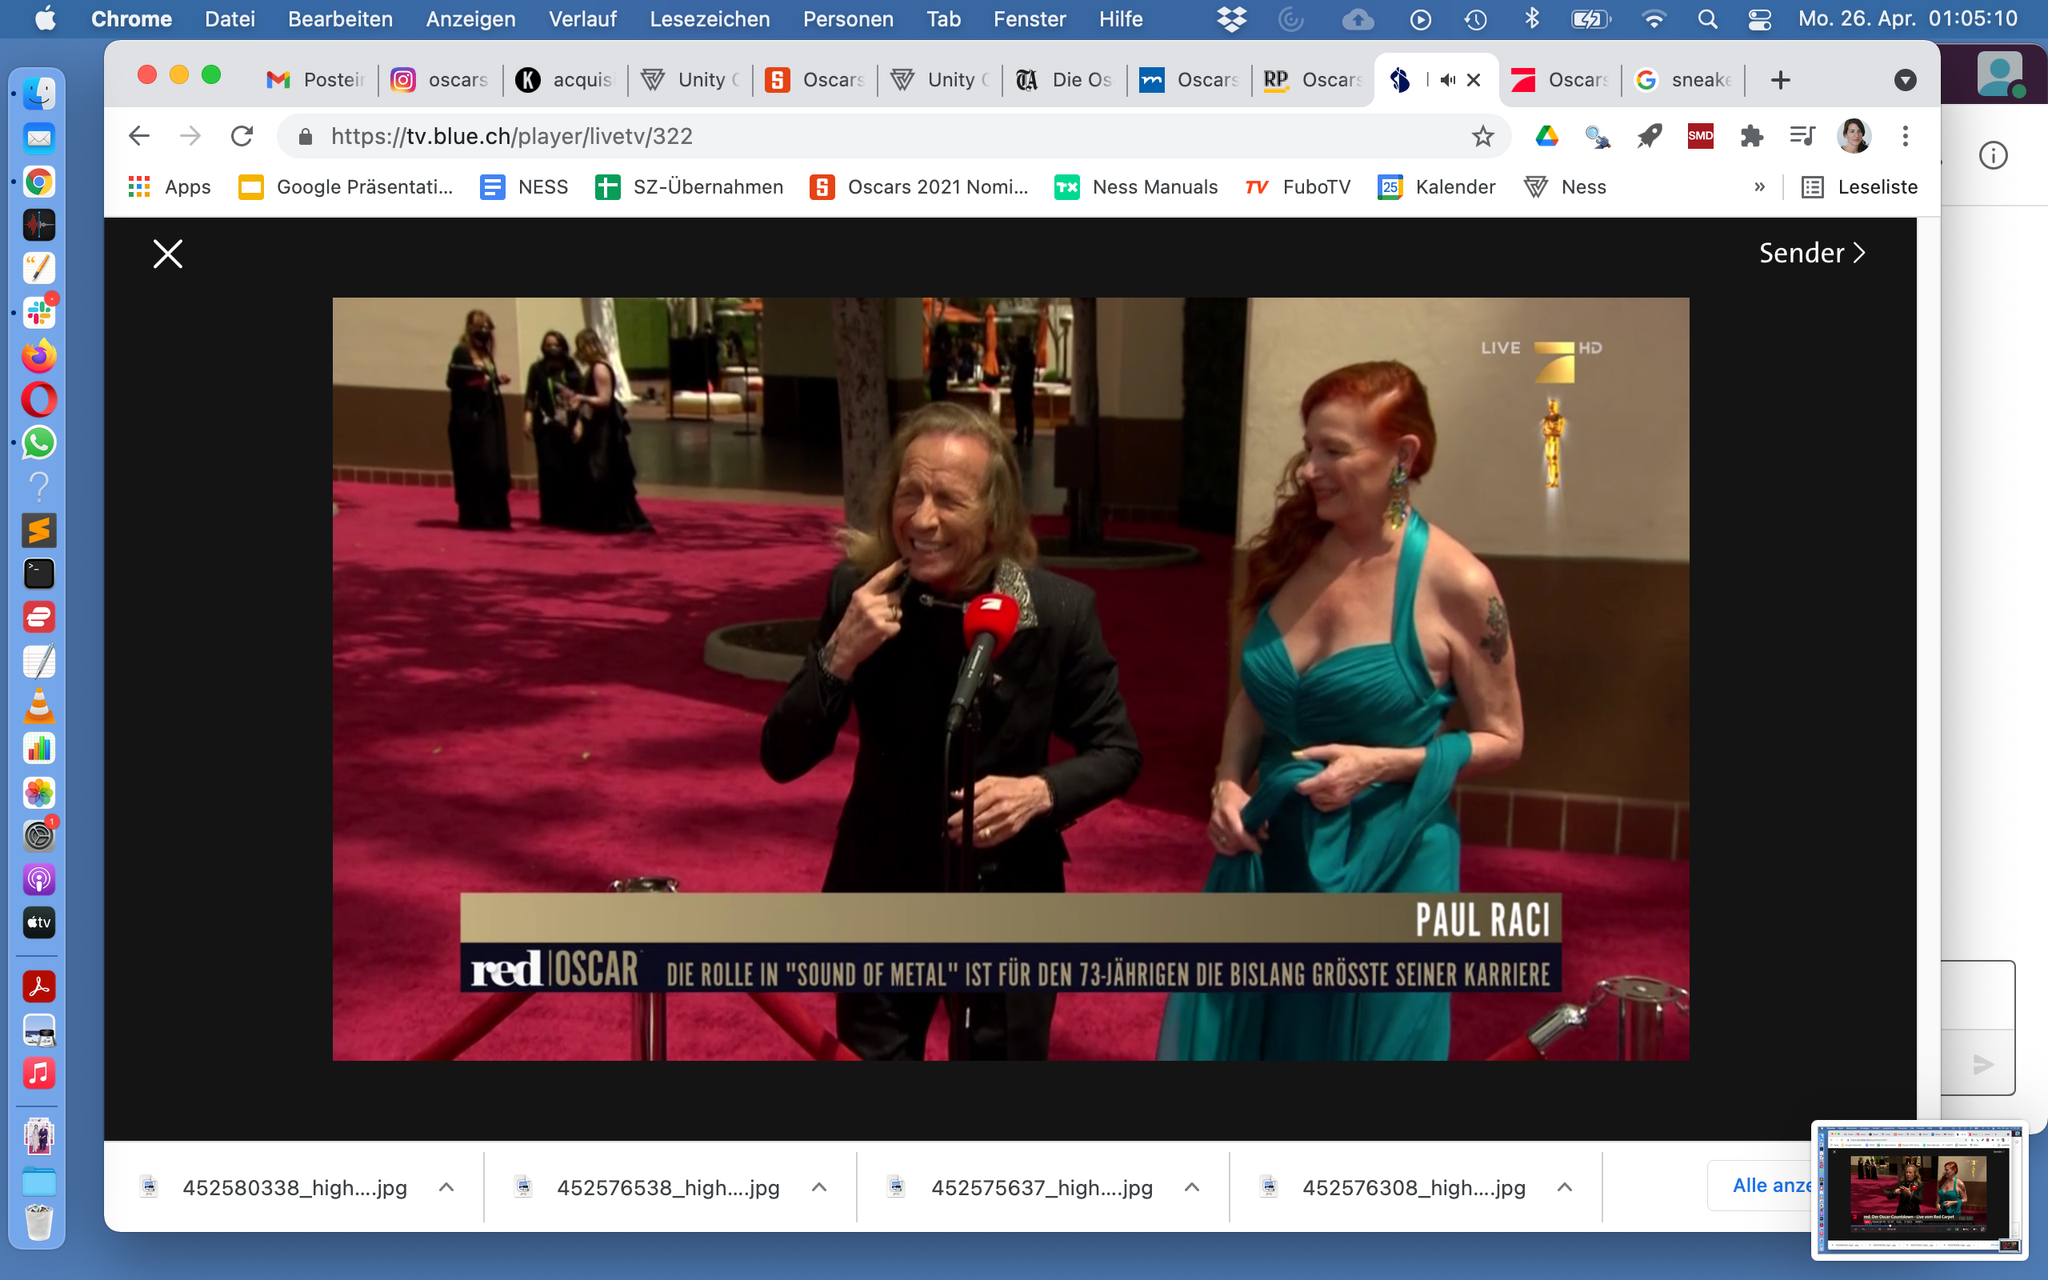This screenshot has height=1280, width=2048.
Task: Mute the playing tab's speaker icon
Action: [x=1447, y=80]
